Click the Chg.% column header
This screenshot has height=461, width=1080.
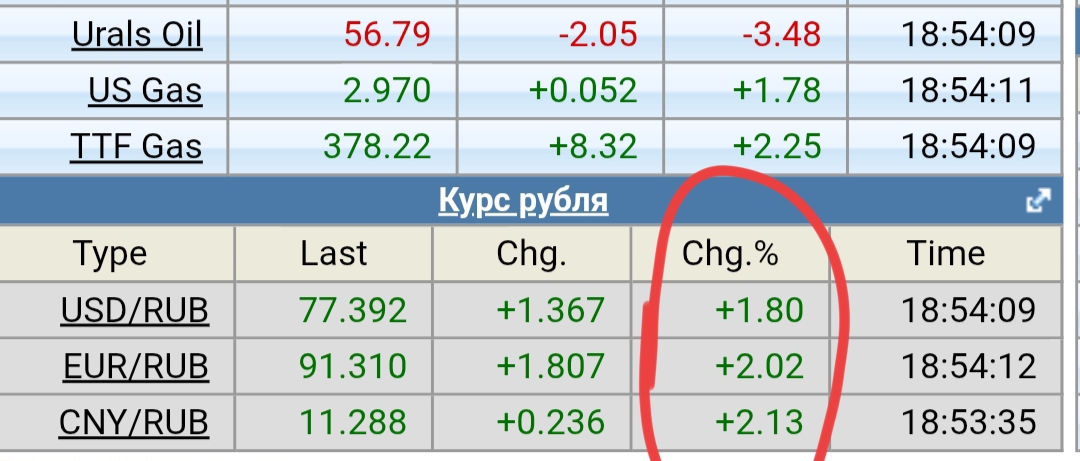pos(730,255)
